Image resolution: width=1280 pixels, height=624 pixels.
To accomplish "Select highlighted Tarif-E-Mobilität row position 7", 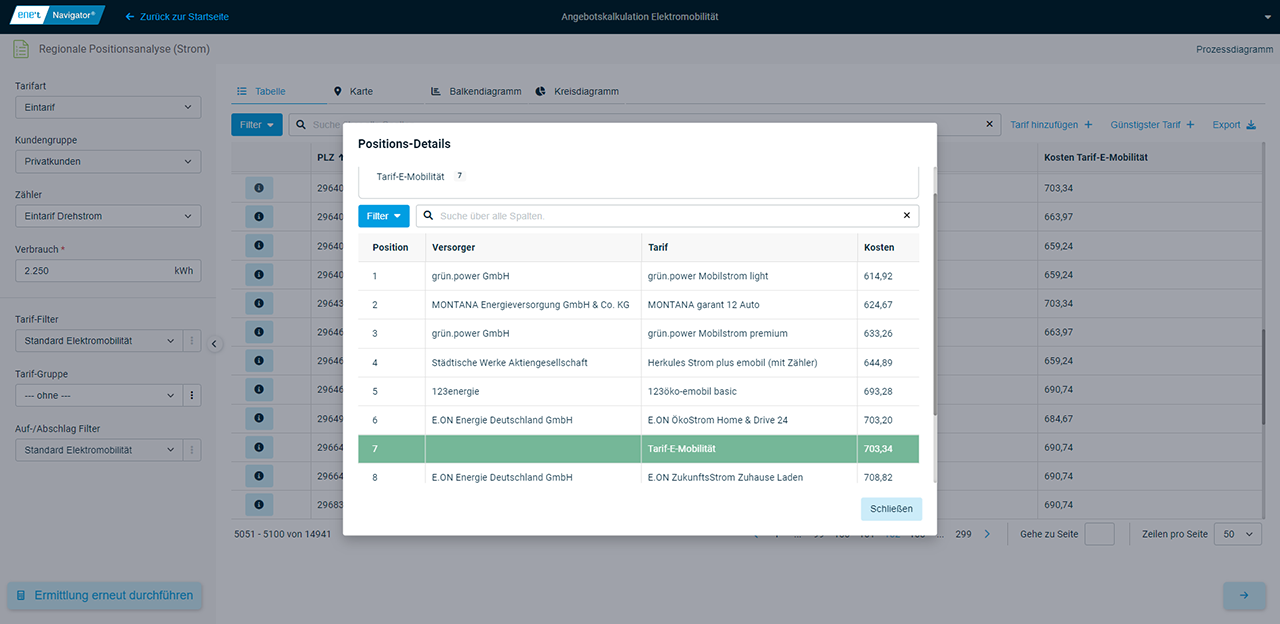I will pyautogui.click(x=638, y=449).
